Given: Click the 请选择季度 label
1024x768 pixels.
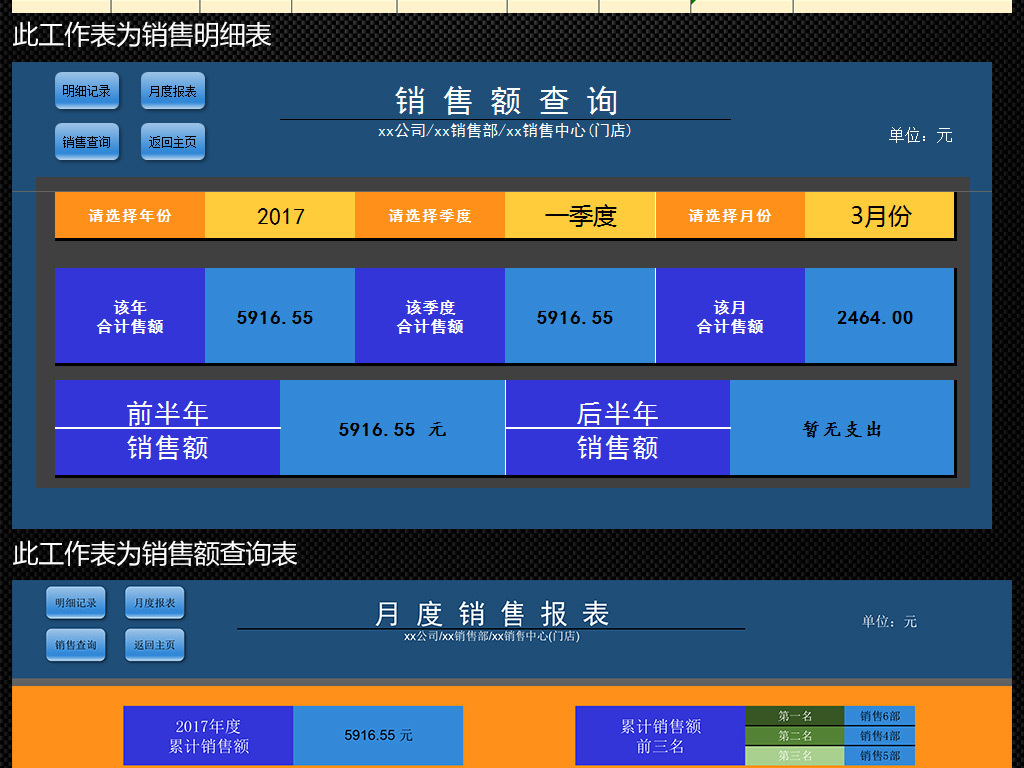Looking at the screenshot, I should 430,216.
